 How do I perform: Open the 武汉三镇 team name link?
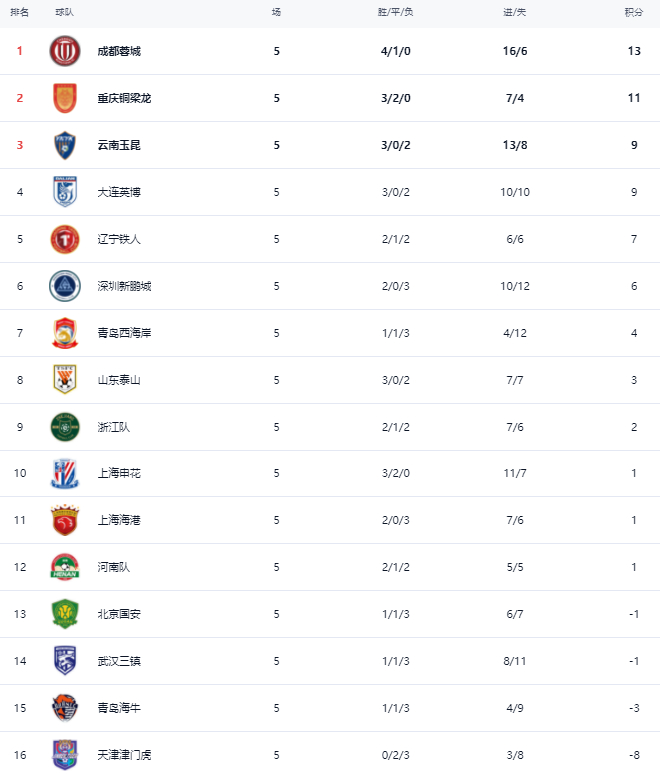119,661
